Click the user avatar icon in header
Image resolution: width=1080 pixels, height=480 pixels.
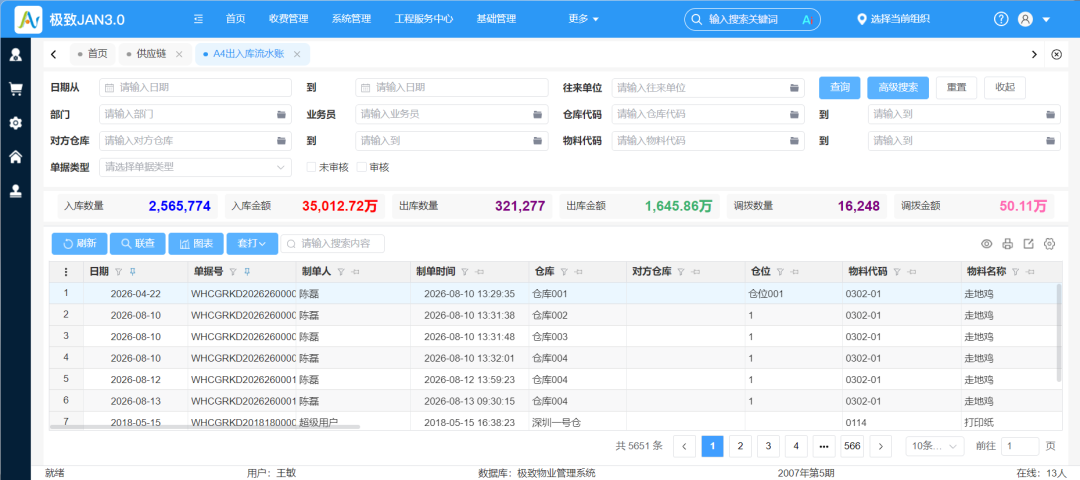click(x=1025, y=19)
